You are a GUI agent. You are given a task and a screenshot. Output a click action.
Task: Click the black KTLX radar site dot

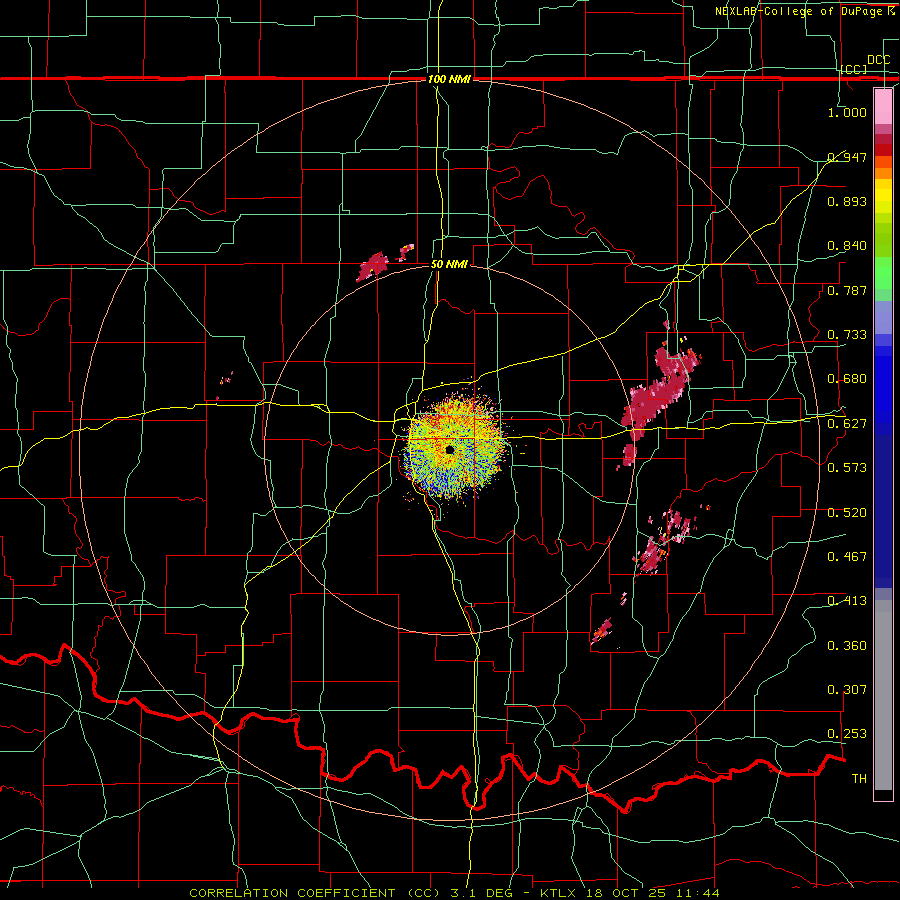(450, 450)
